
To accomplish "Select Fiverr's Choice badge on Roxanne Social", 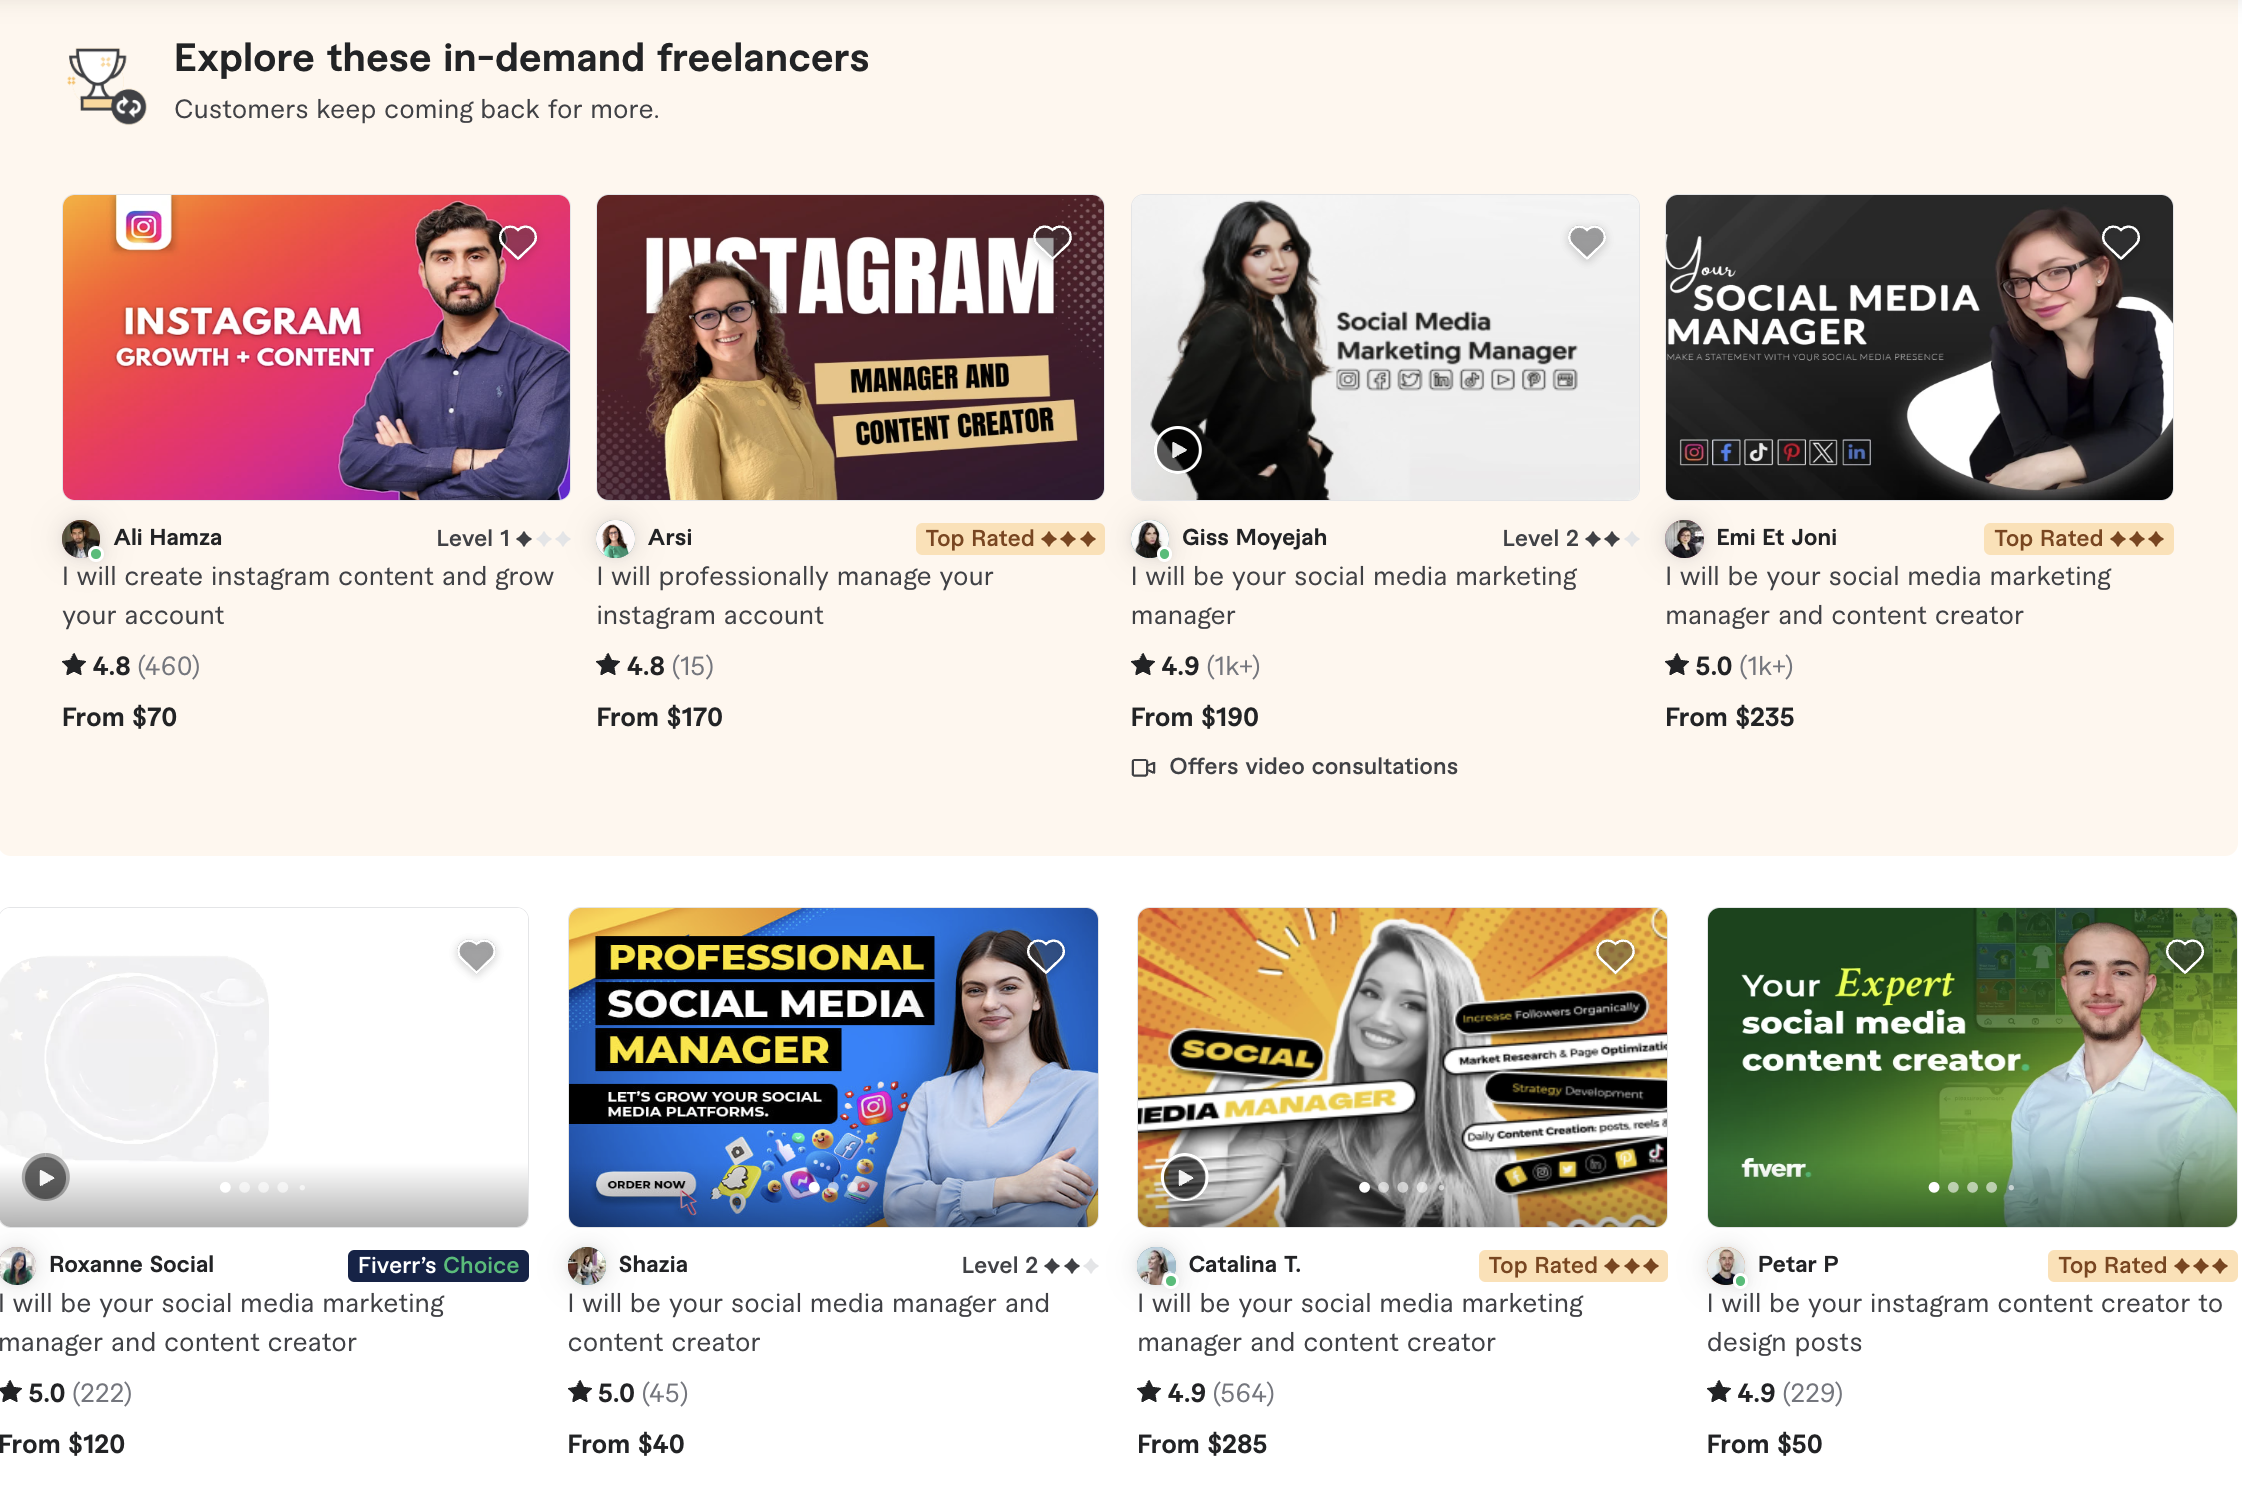I will tap(438, 1265).
